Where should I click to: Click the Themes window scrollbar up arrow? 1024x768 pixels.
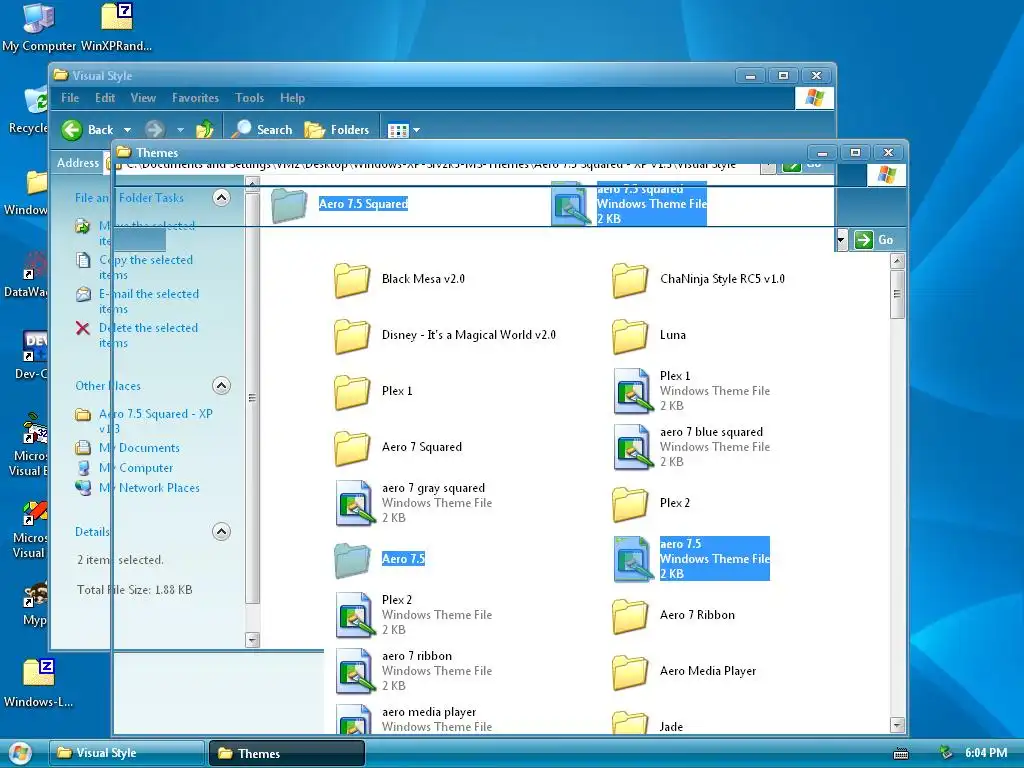(897, 261)
